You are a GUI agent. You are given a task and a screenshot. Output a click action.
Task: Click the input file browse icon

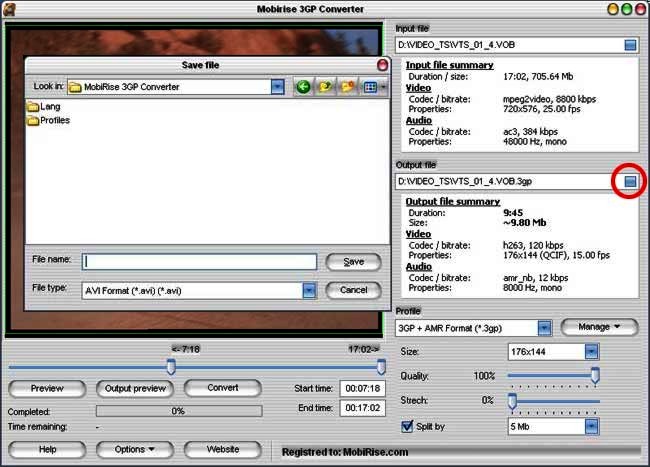(x=630, y=45)
